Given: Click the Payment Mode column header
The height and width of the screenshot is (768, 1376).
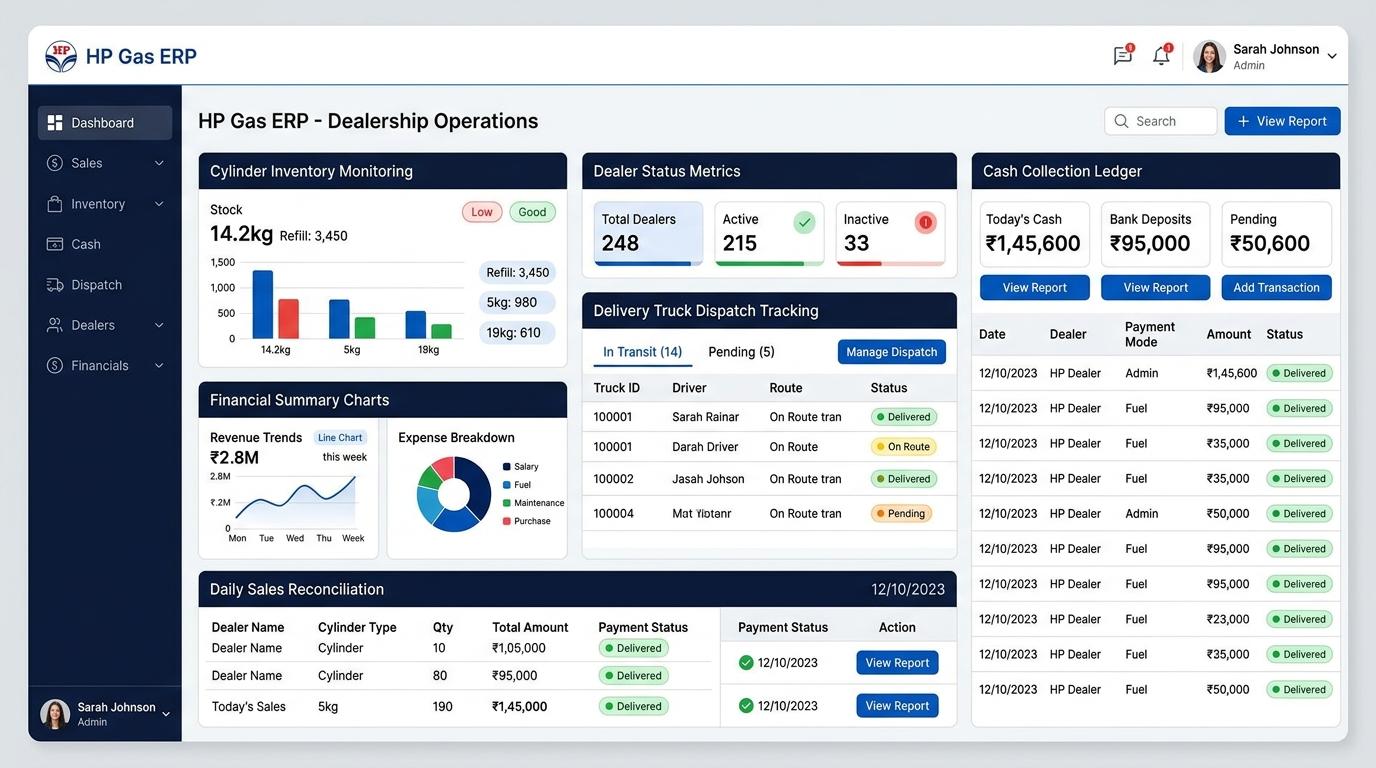Looking at the screenshot, I should tap(1150, 334).
